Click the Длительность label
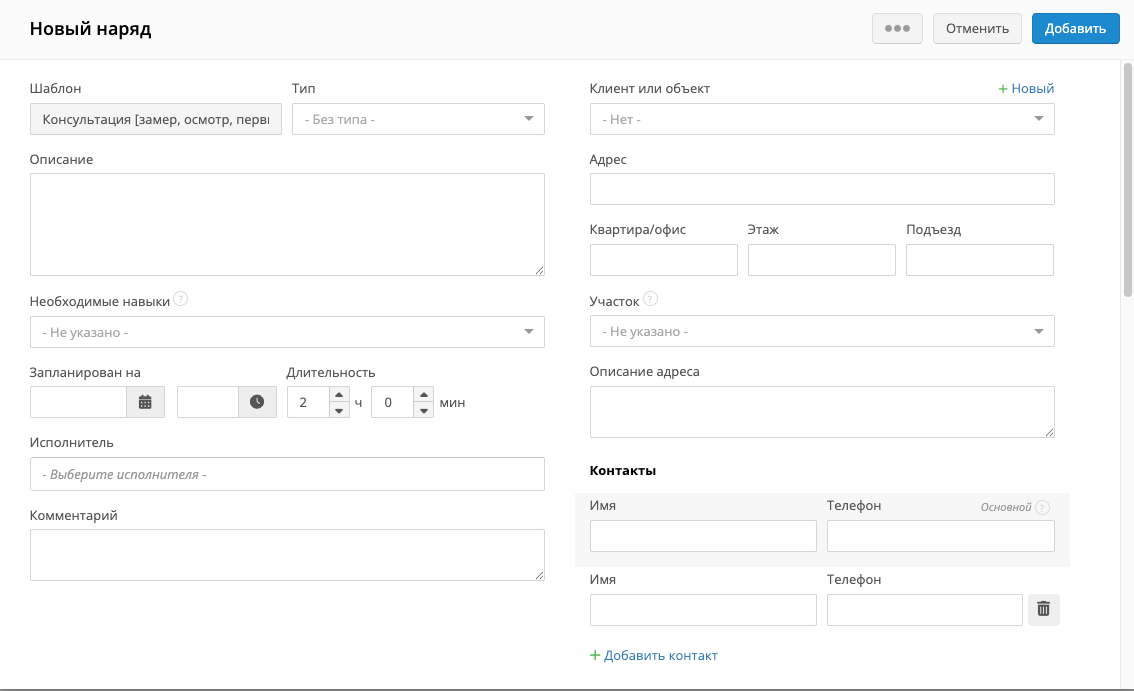Viewport: 1134px width, 691px height. click(331, 373)
